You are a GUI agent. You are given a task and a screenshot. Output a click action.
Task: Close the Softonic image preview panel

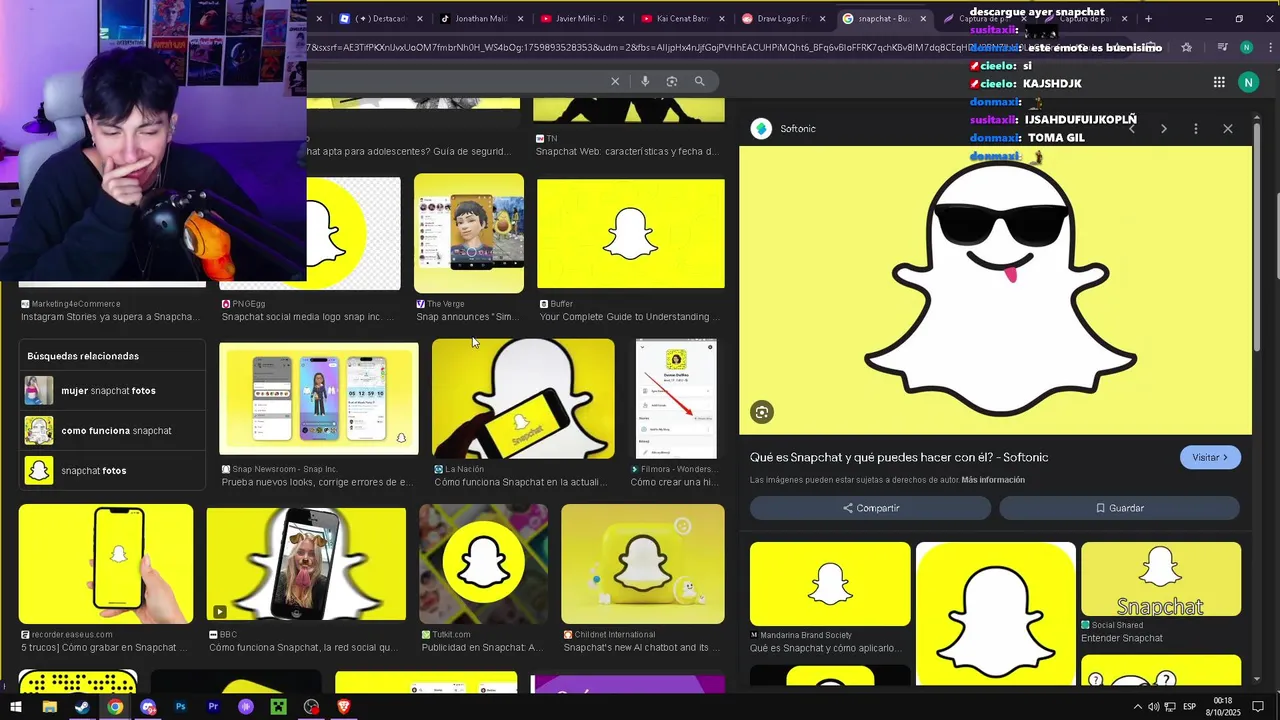(x=1228, y=129)
